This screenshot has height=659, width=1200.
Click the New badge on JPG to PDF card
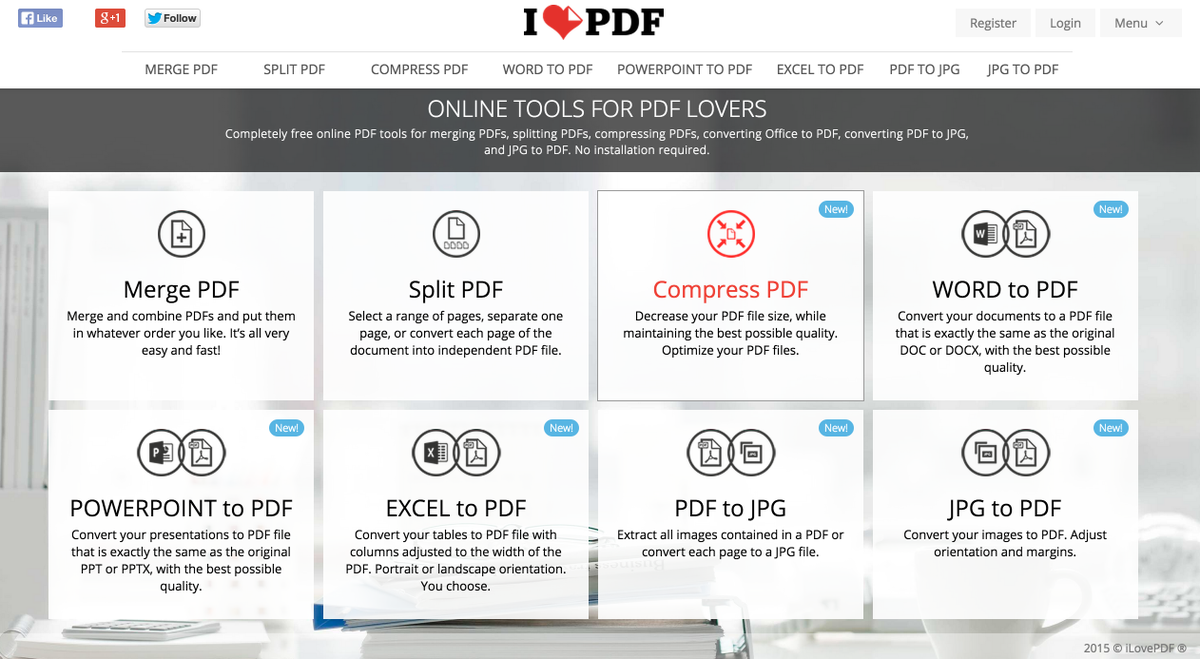1111,428
